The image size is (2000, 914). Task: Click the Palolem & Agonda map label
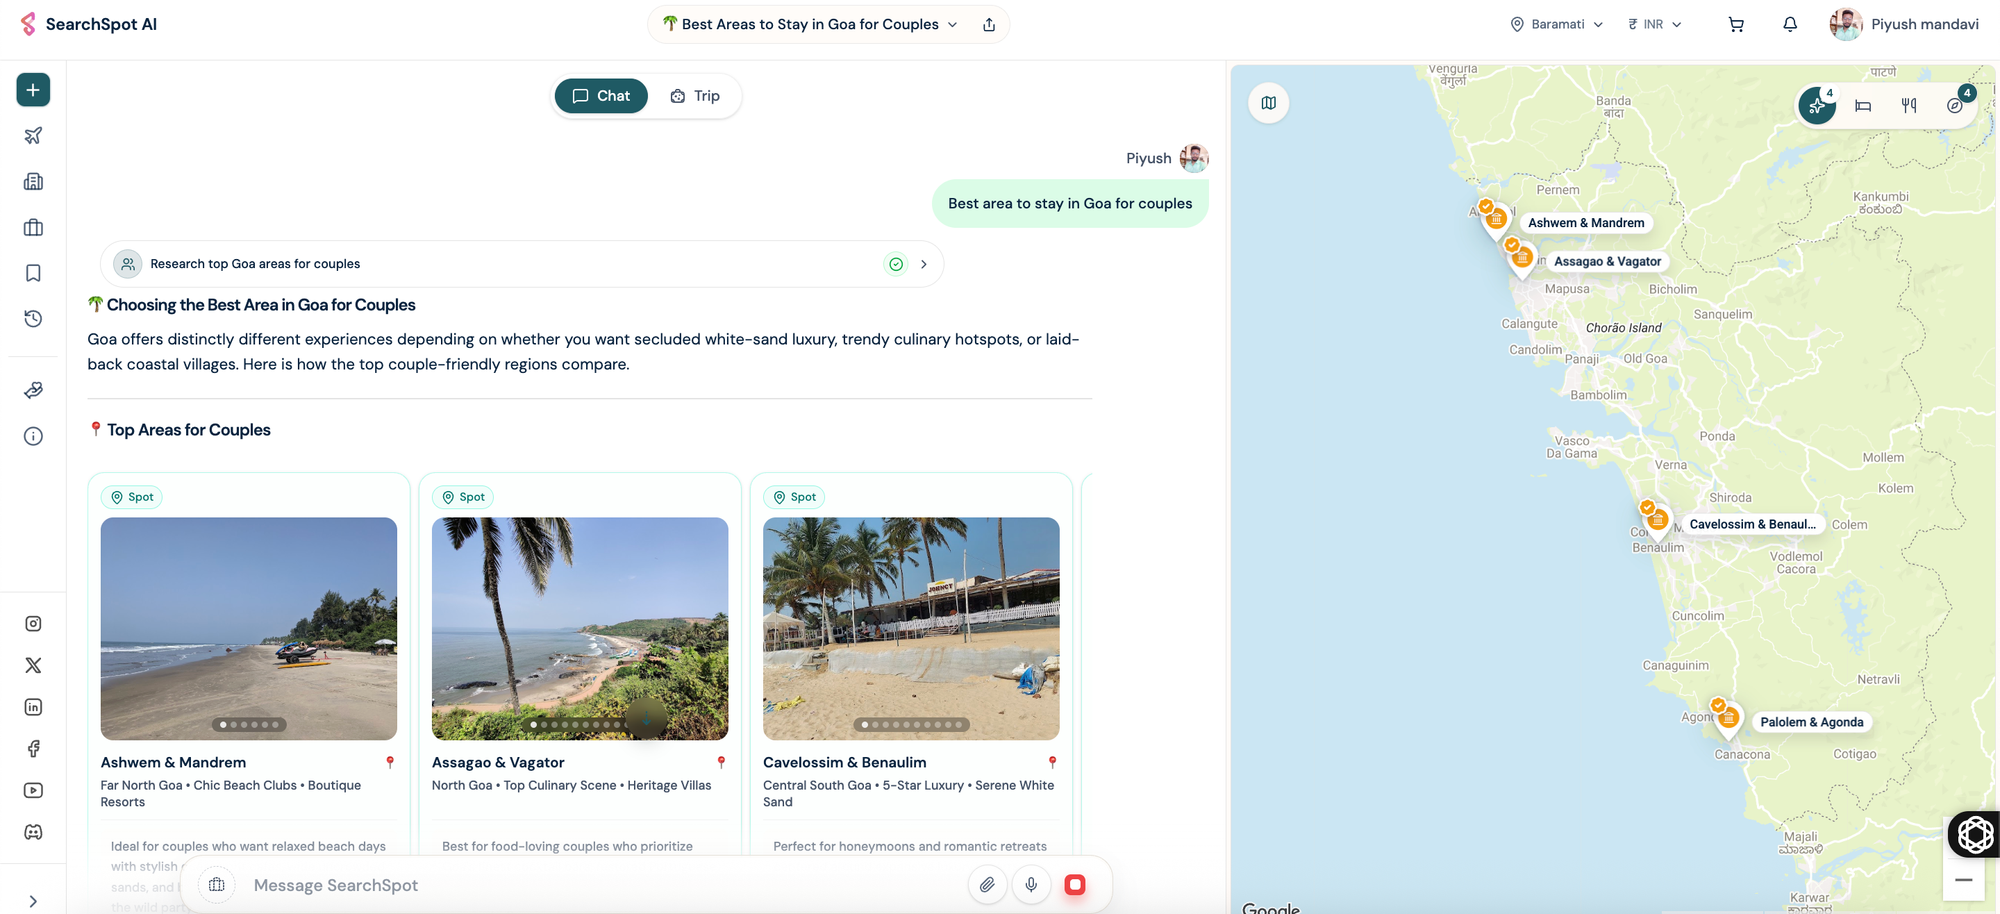pos(1811,722)
